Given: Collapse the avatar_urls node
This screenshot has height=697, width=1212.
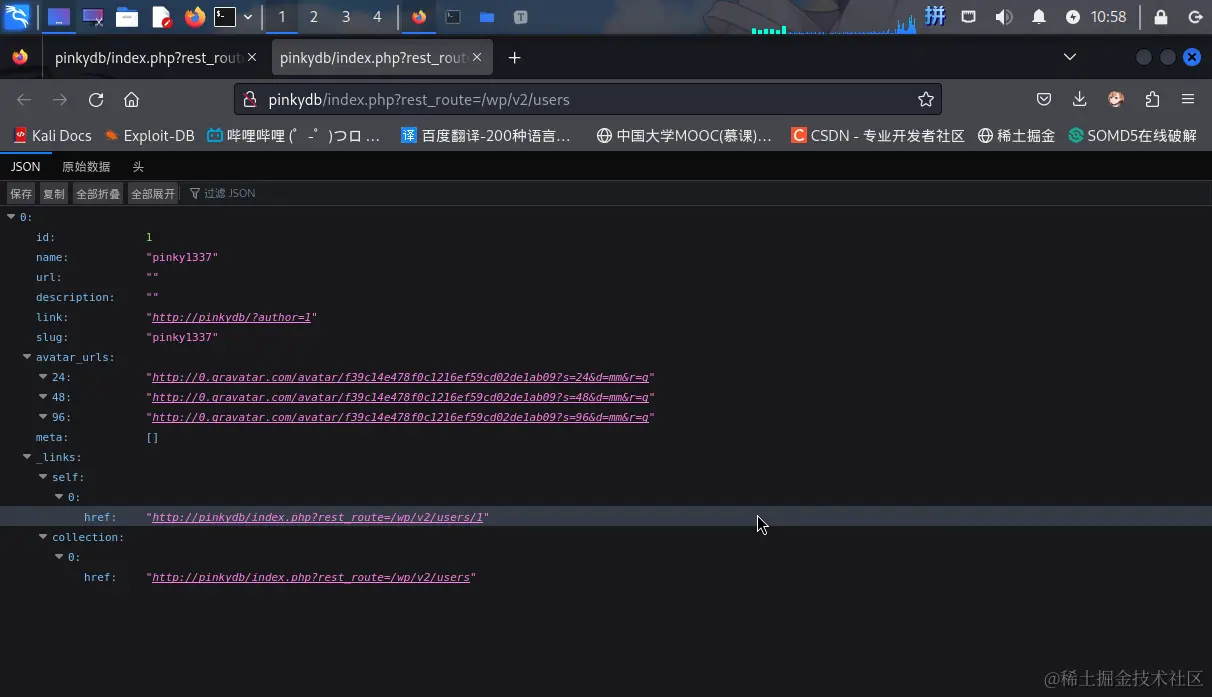Looking at the screenshot, I should (x=27, y=357).
